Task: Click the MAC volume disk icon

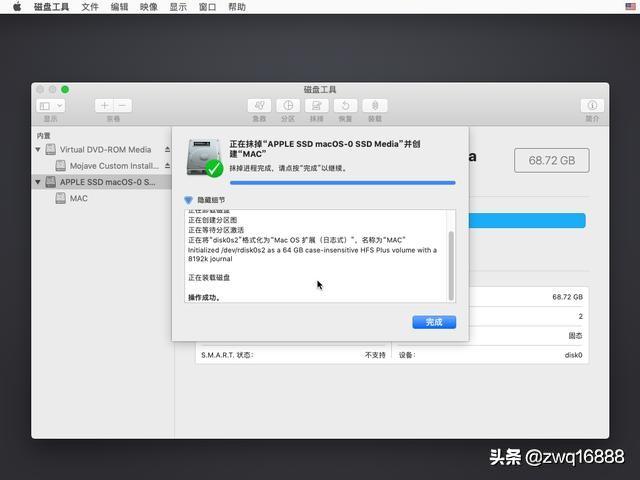Action: click(60, 198)
